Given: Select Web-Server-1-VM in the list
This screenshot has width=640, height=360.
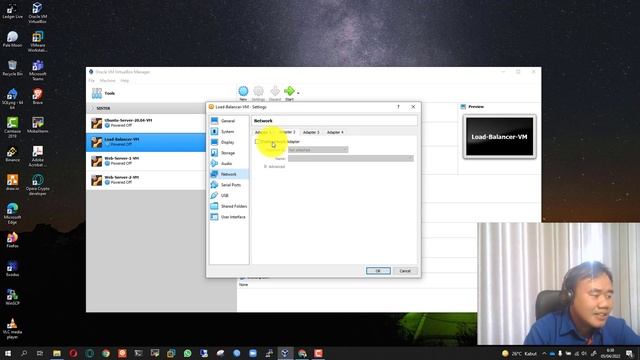Looking at the screenshot, I should coord(146,161).
